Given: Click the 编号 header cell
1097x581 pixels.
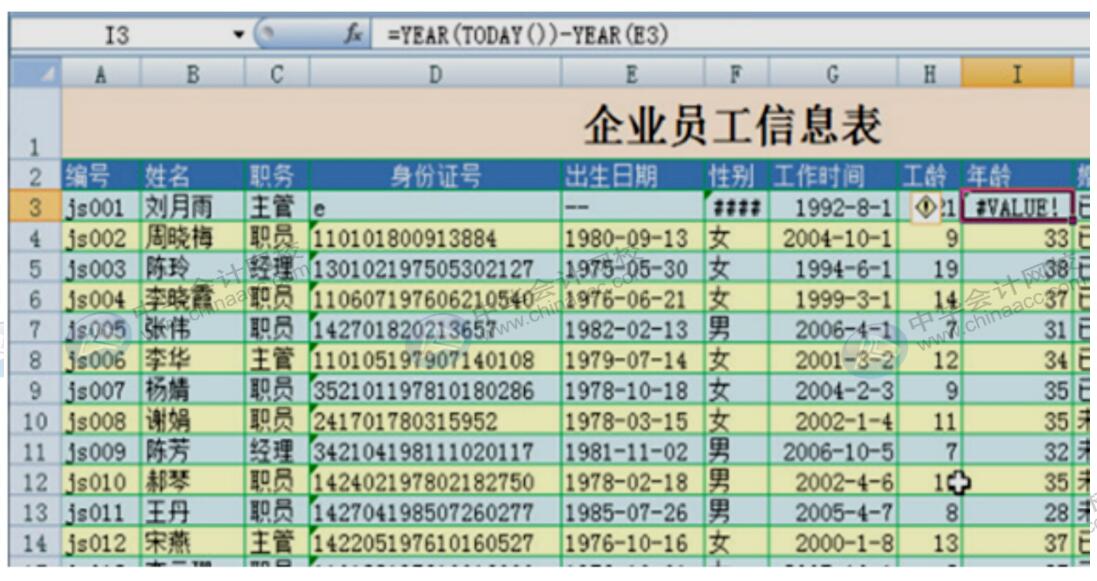Looking at the screenshot, I should tap(101, 176).
